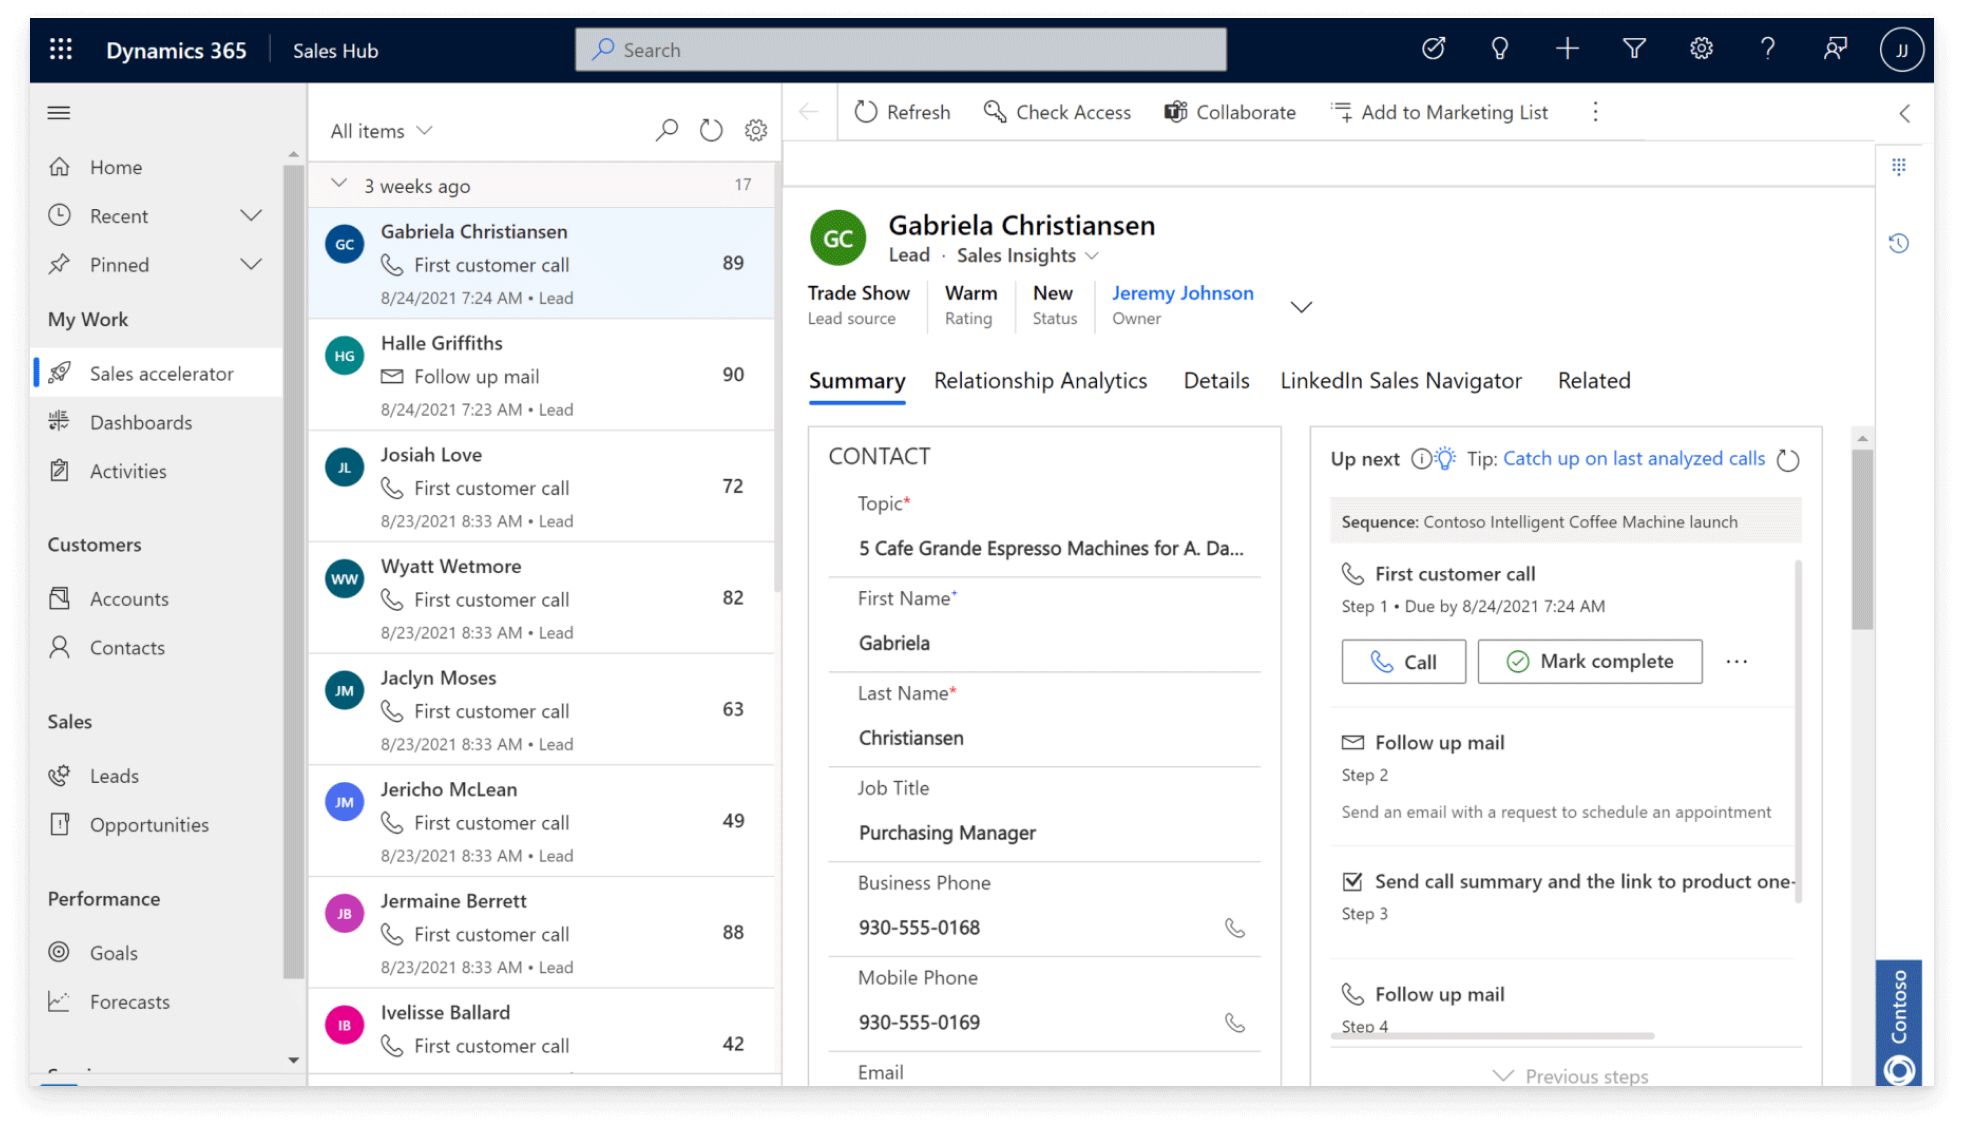Expand Previous steps in sequence
This screenshot has height=1128, width=1962.
tap(1570, 1076)
